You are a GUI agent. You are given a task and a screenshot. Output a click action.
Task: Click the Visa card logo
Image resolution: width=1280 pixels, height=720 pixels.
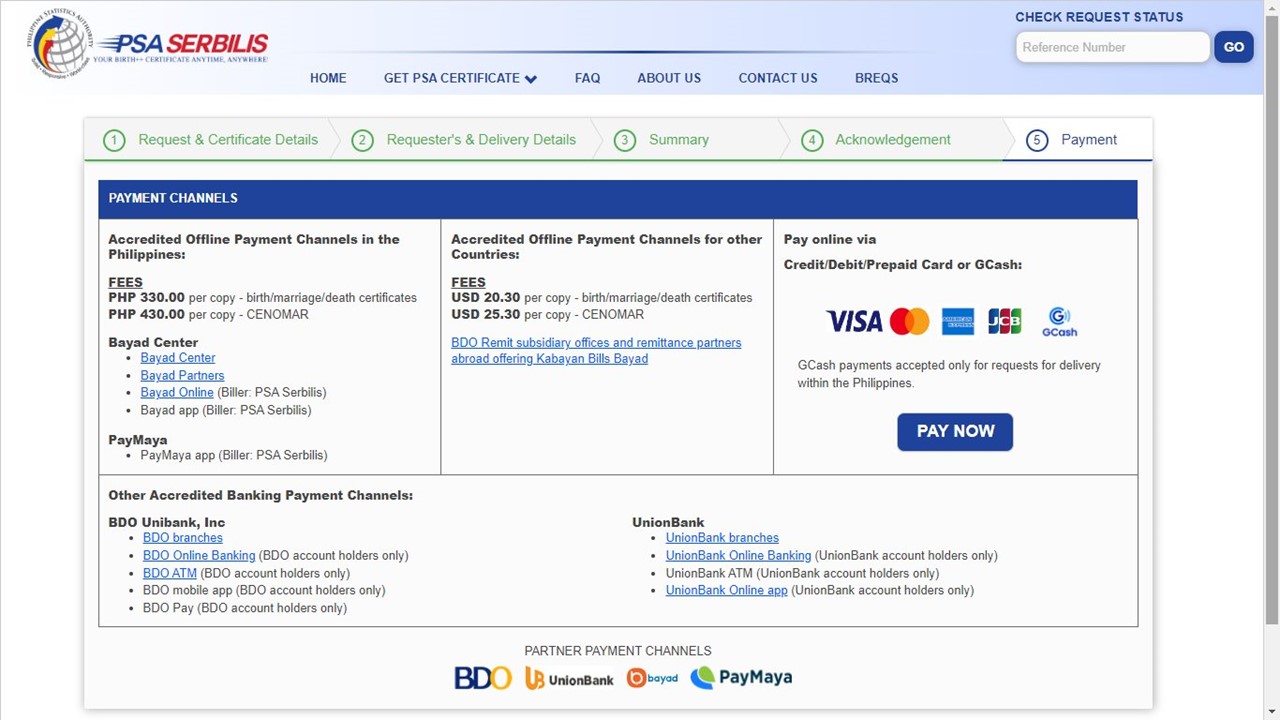(x=854, y=321)
